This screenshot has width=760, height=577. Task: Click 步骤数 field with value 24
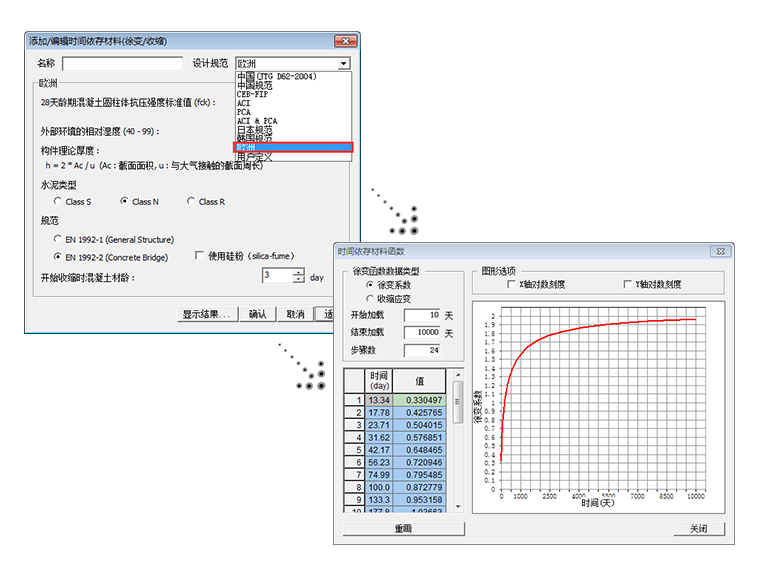point(422,350)
